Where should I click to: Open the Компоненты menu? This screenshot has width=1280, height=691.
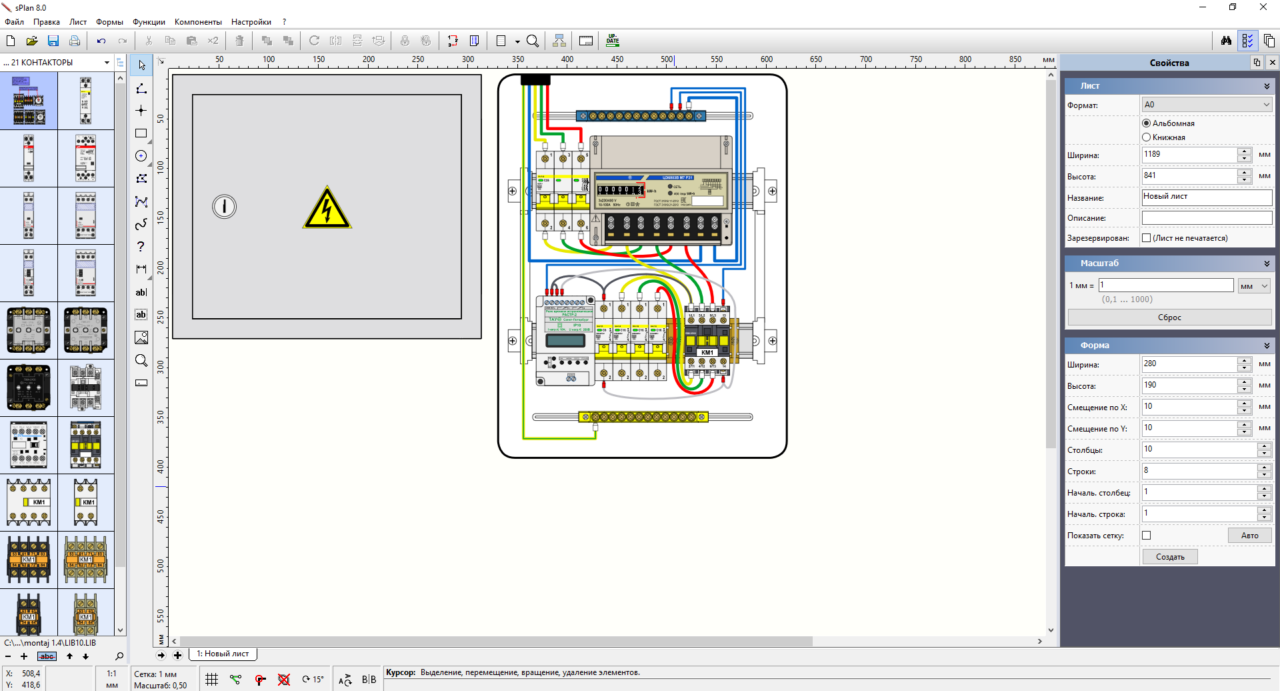198,21
